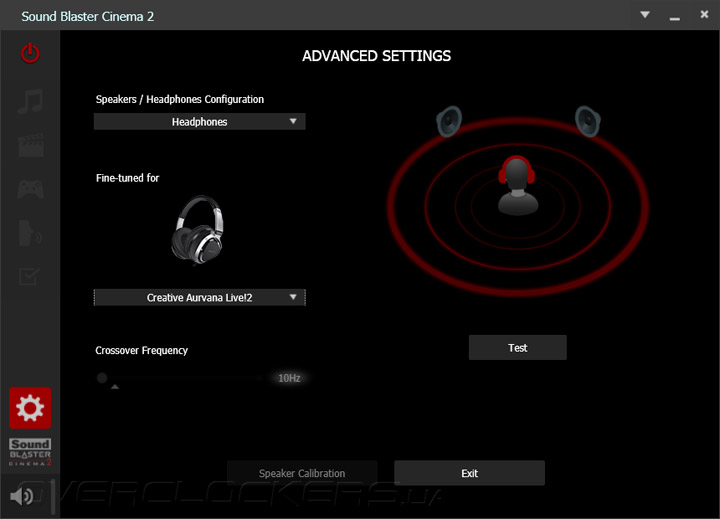
Task: Open the title bar dropdown arrow menu
Action: (645, 15)
